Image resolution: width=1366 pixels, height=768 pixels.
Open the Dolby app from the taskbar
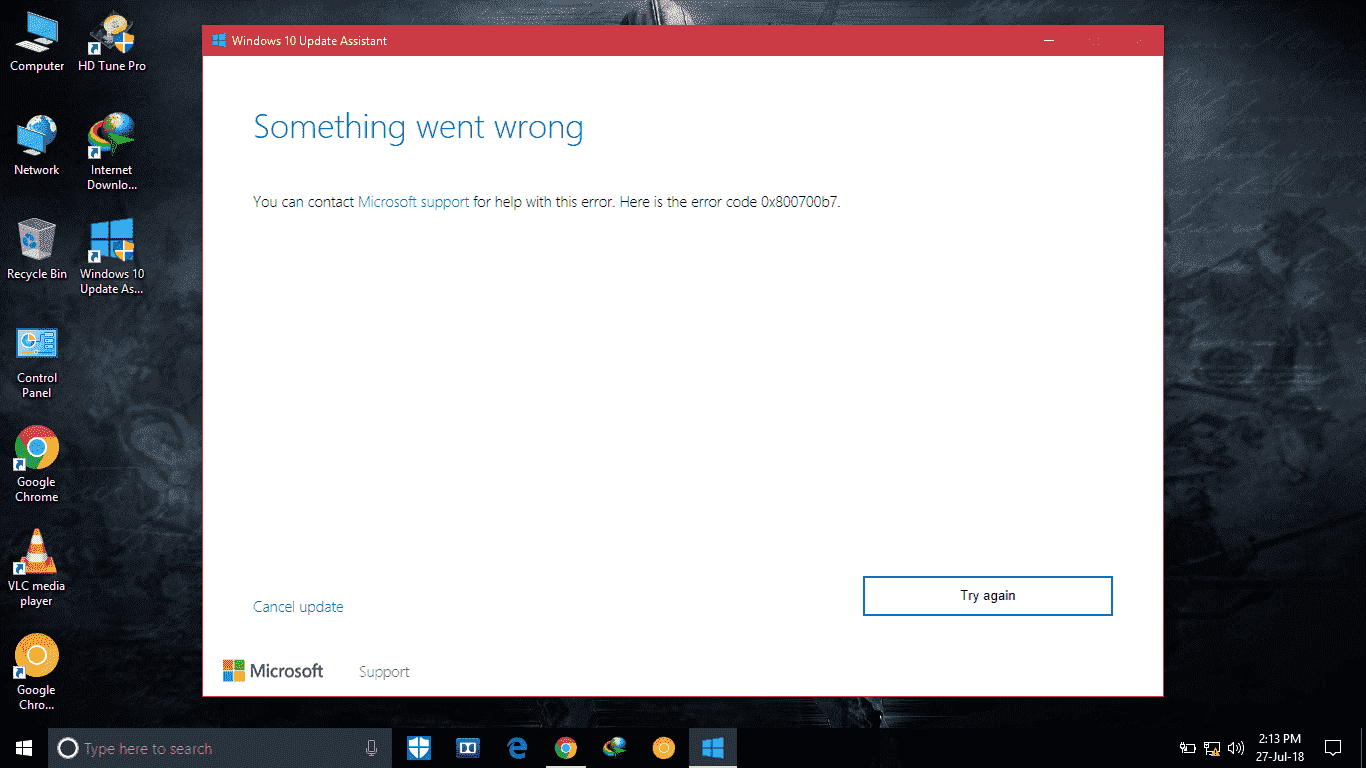(x=468, y=748)
